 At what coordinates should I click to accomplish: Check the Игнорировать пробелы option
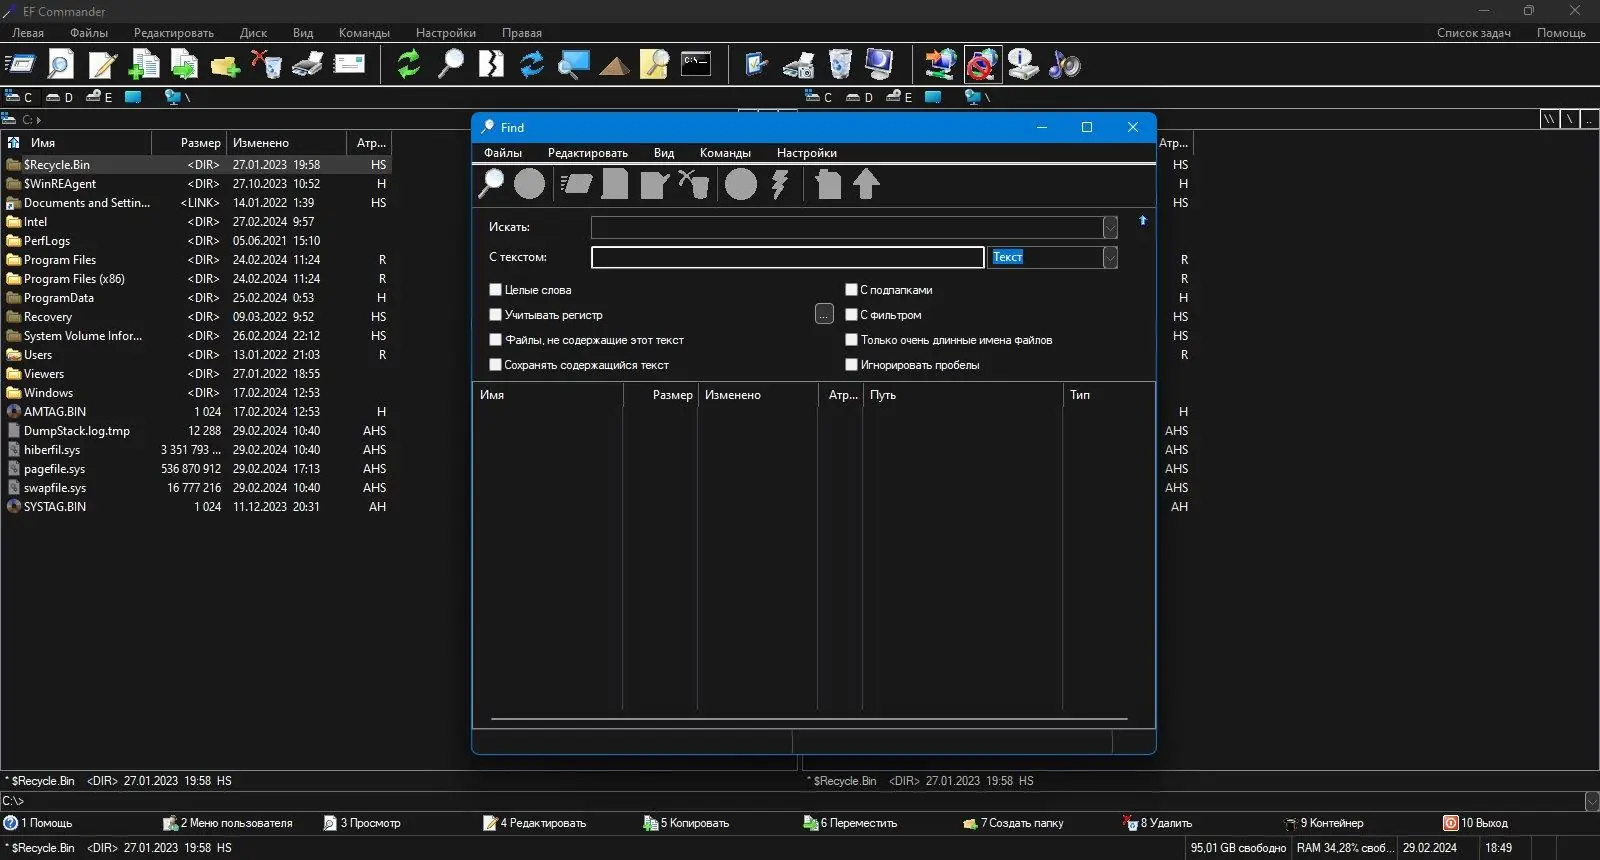click(851, 365)
